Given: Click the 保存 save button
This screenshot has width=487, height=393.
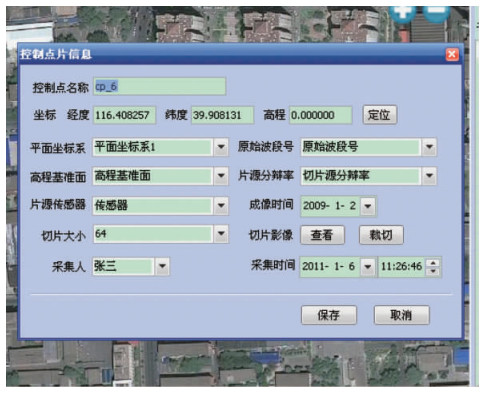Looking at the screenshot, I should pos(329,315).
